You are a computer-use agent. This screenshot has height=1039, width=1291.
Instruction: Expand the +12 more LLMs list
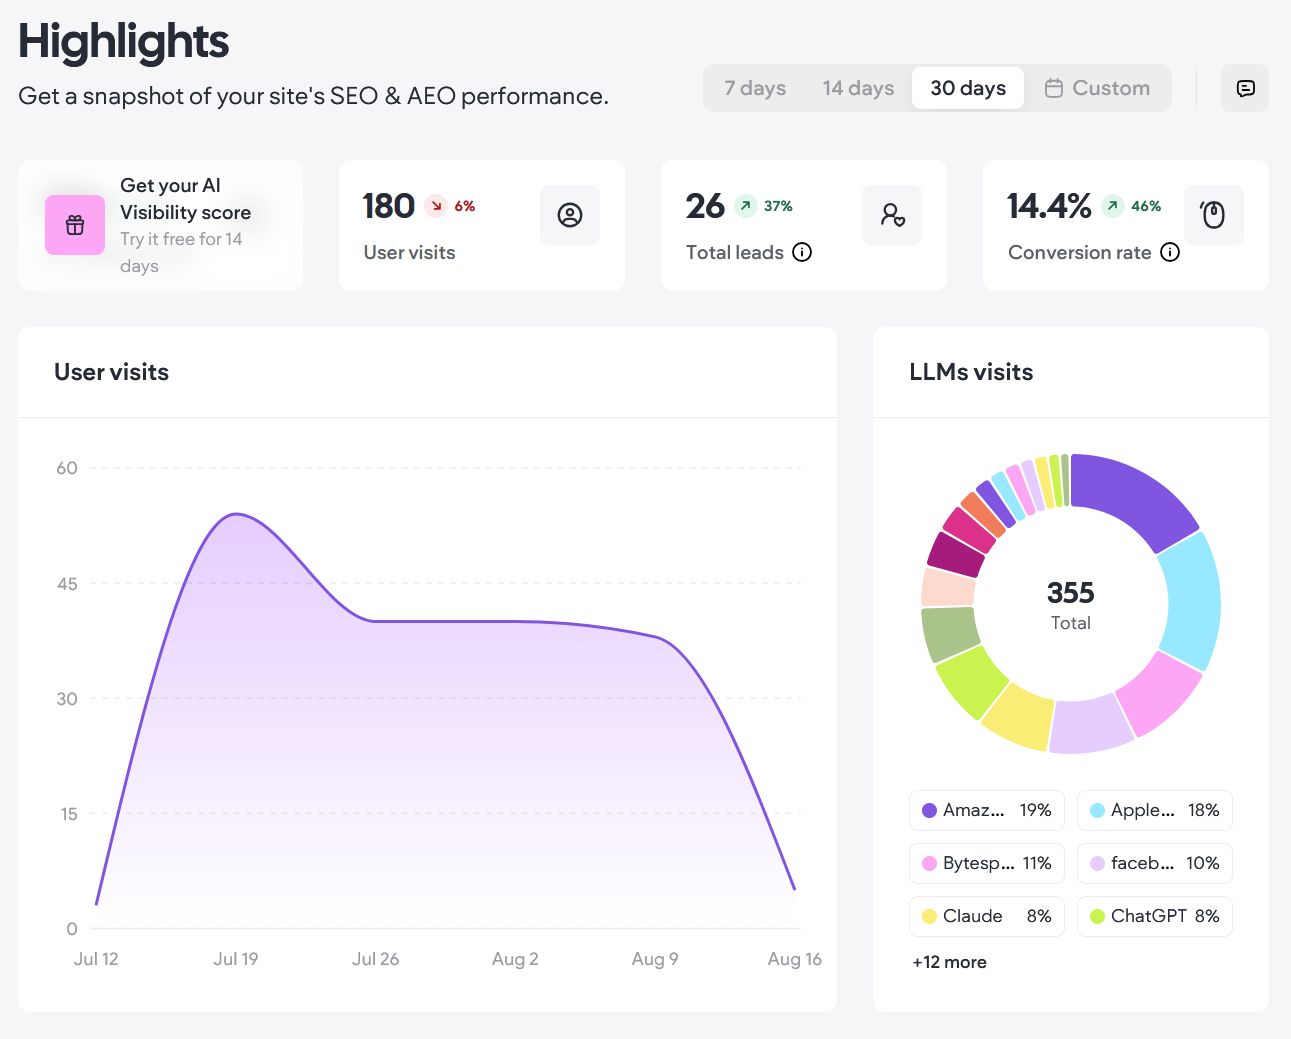click(949, 962)
